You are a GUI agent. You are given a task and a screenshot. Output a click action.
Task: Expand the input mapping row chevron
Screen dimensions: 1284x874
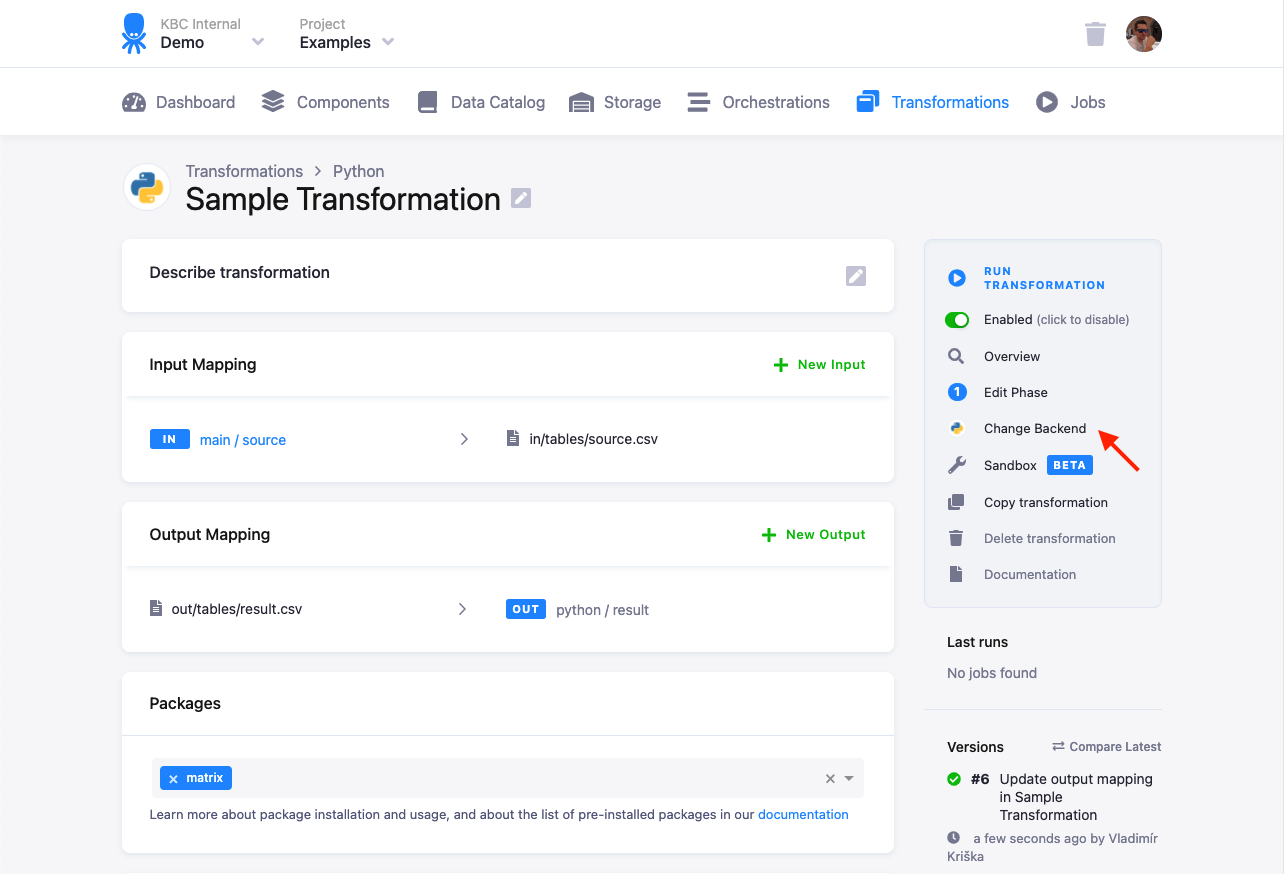pyautogui.click(x=464, y=439)
